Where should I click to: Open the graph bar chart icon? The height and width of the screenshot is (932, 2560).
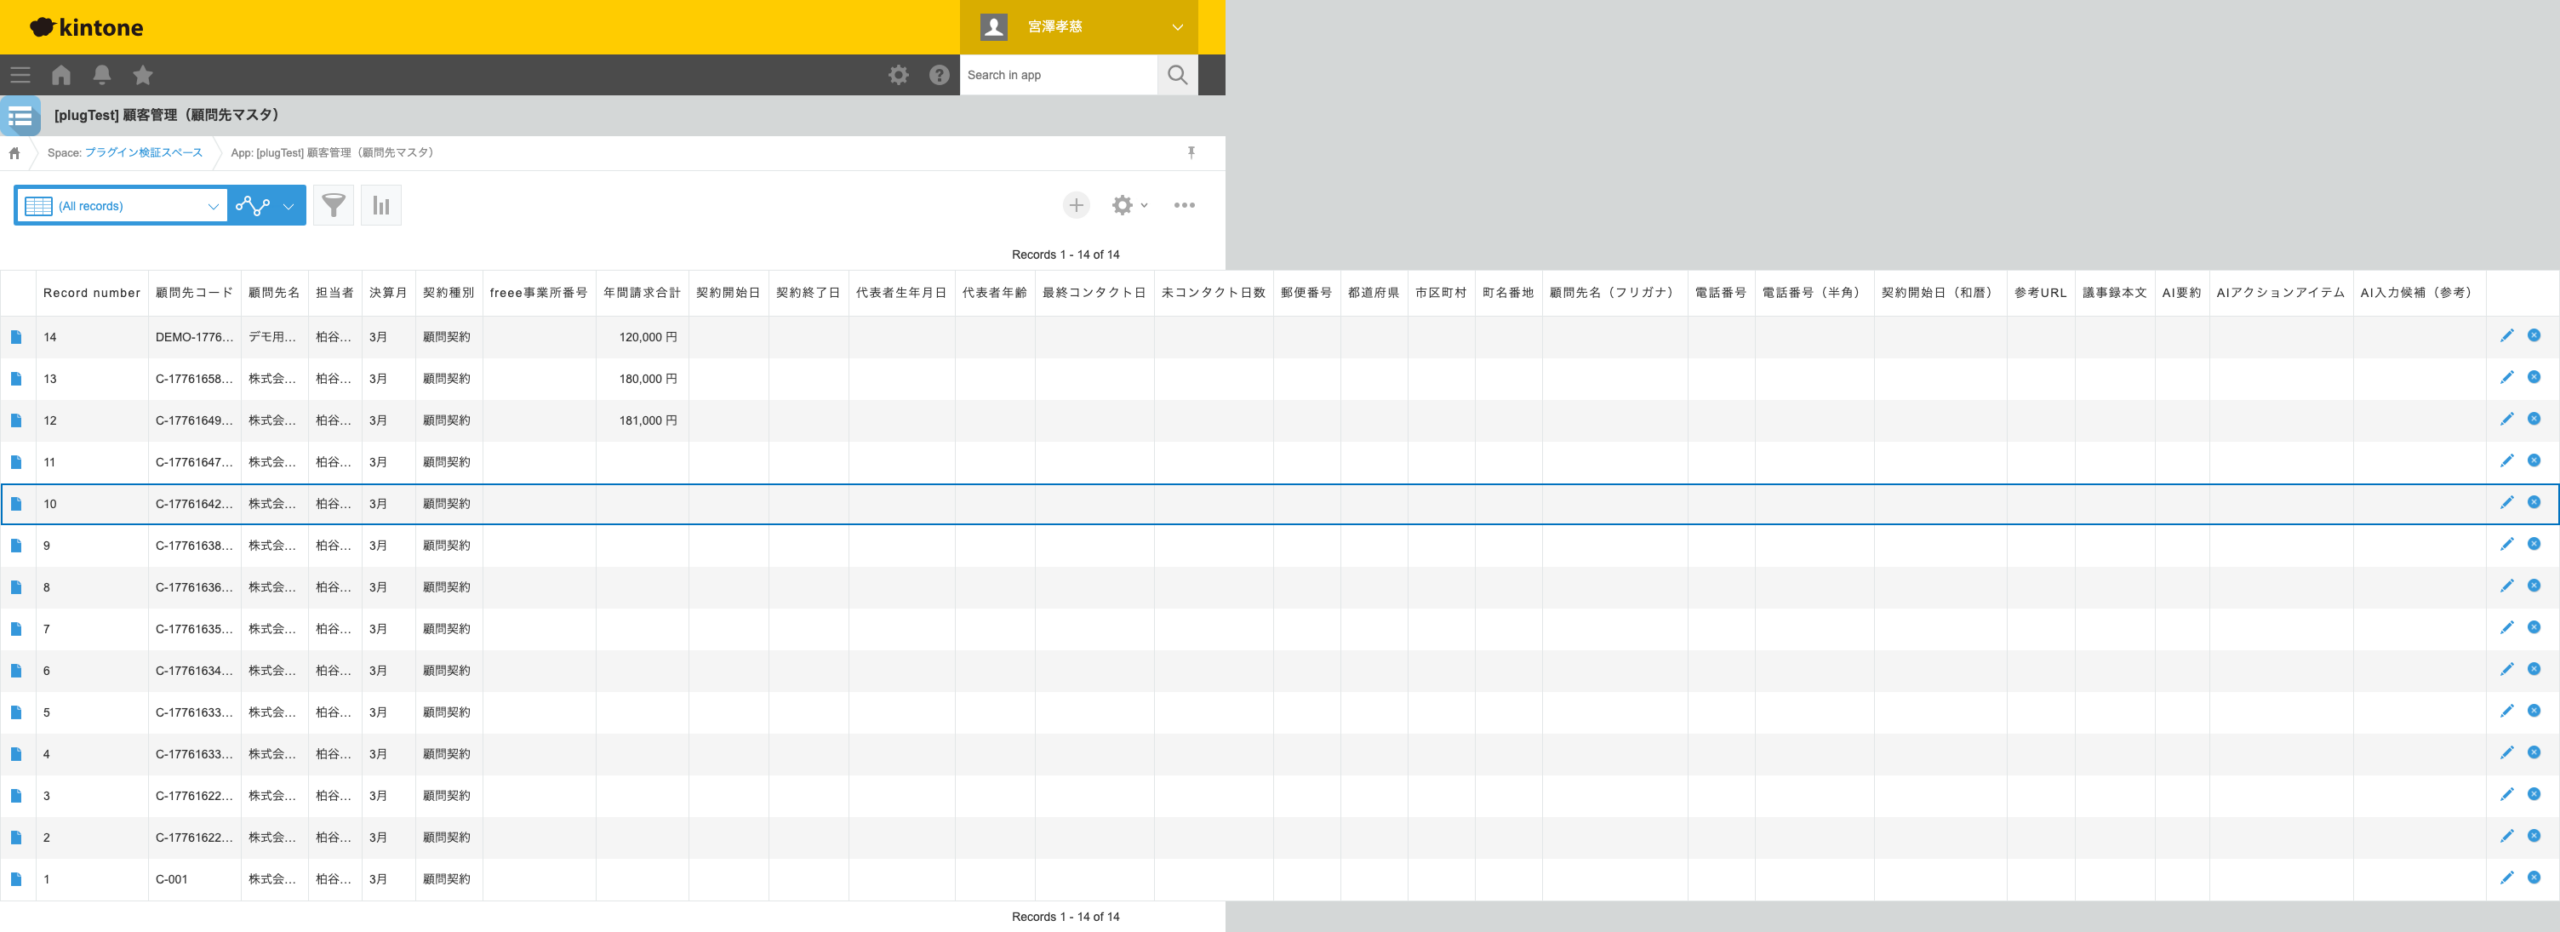point(381,206)
